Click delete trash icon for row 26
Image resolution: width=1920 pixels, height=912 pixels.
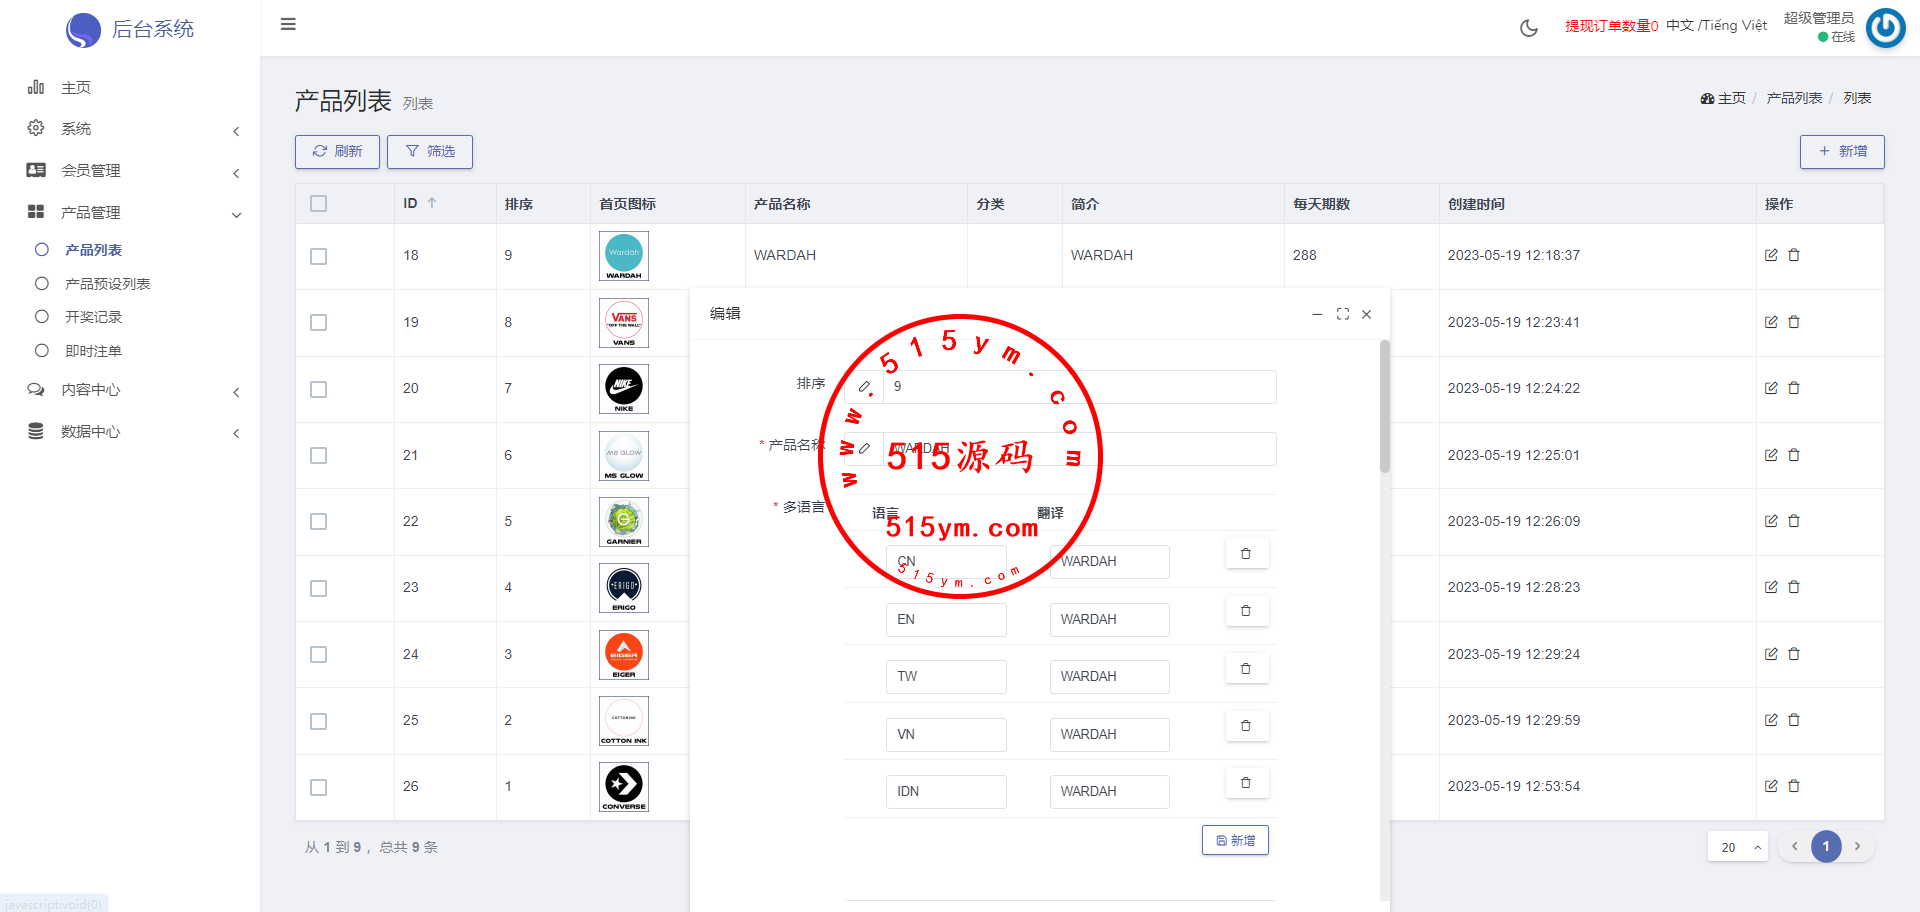point(1794,786)
